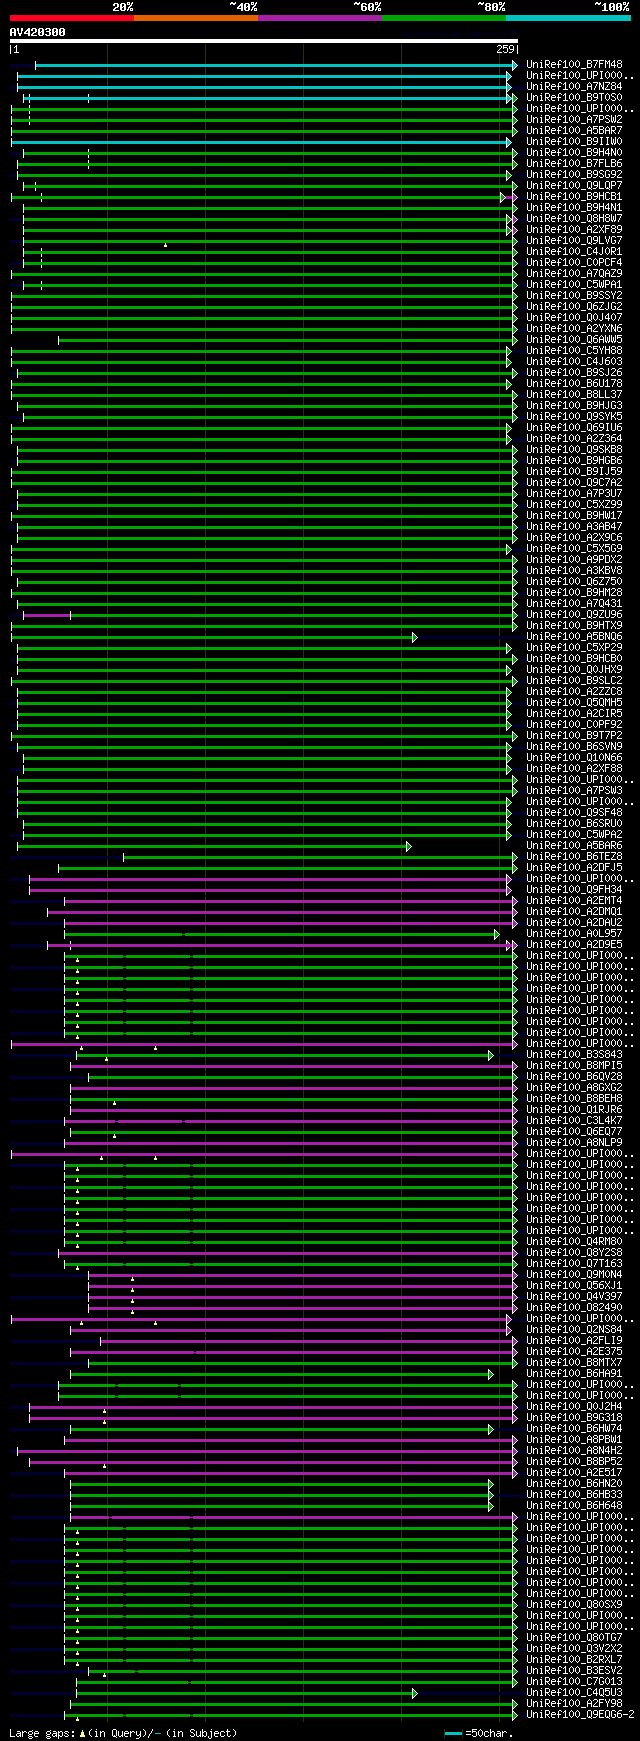
Task: Click hit label UniRef100_B9IJ59
Action: coord(574,472)
